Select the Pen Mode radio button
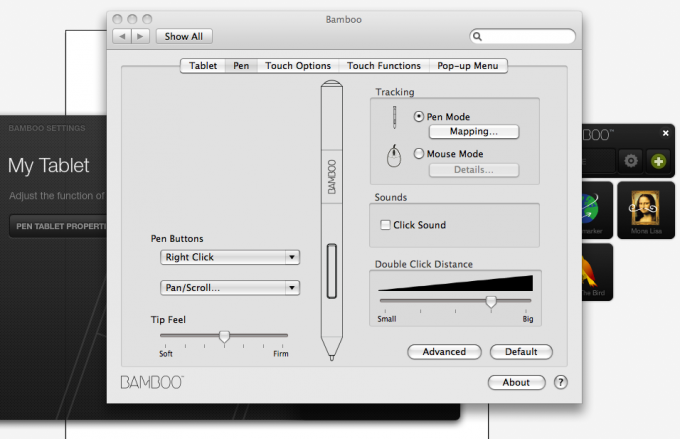This screenshot has width=680, height=439. (x=418, y=116)
